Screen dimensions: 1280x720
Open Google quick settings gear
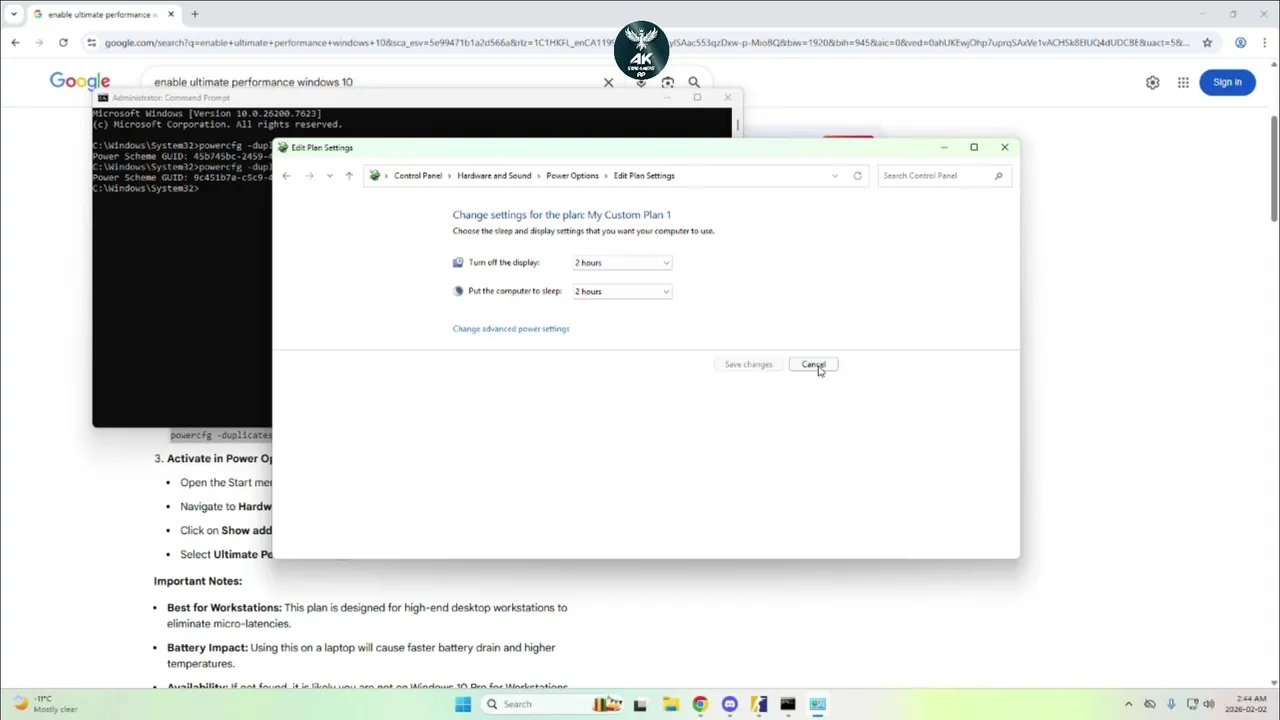pyautogui.click(x=1153, y=82)
